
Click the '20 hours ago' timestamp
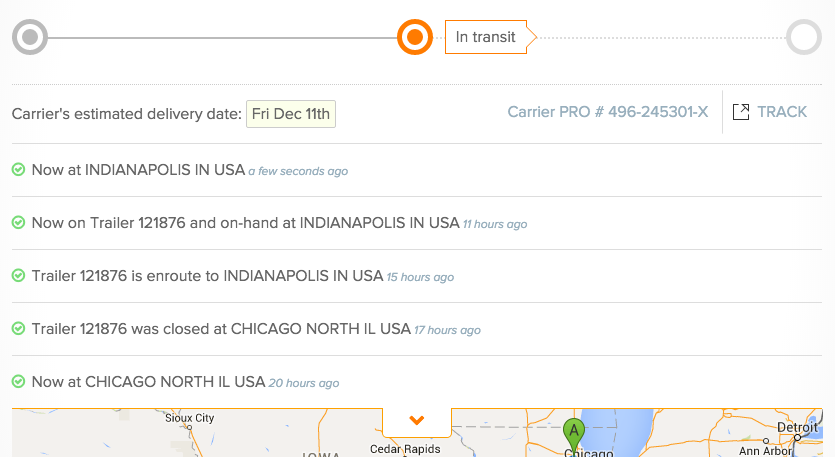click(x=304, y=383)
